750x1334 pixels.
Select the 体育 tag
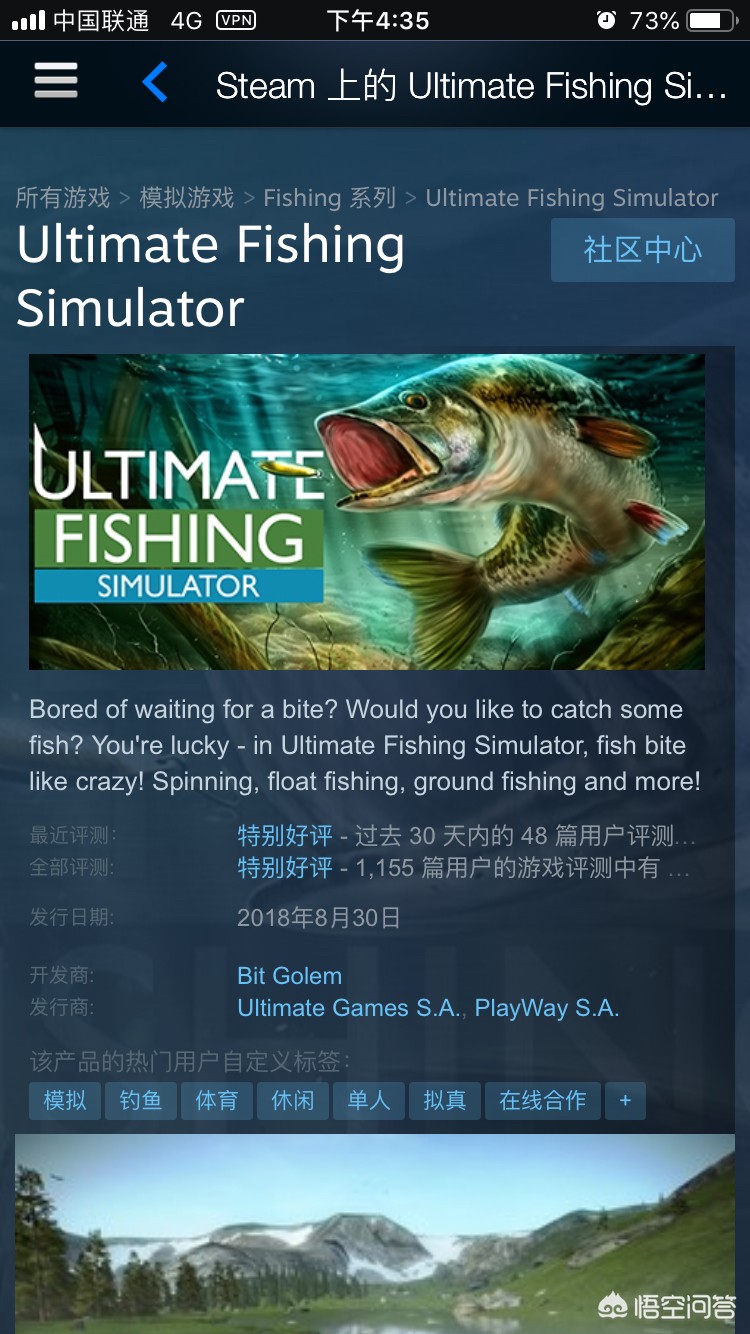pos(217,1101)
